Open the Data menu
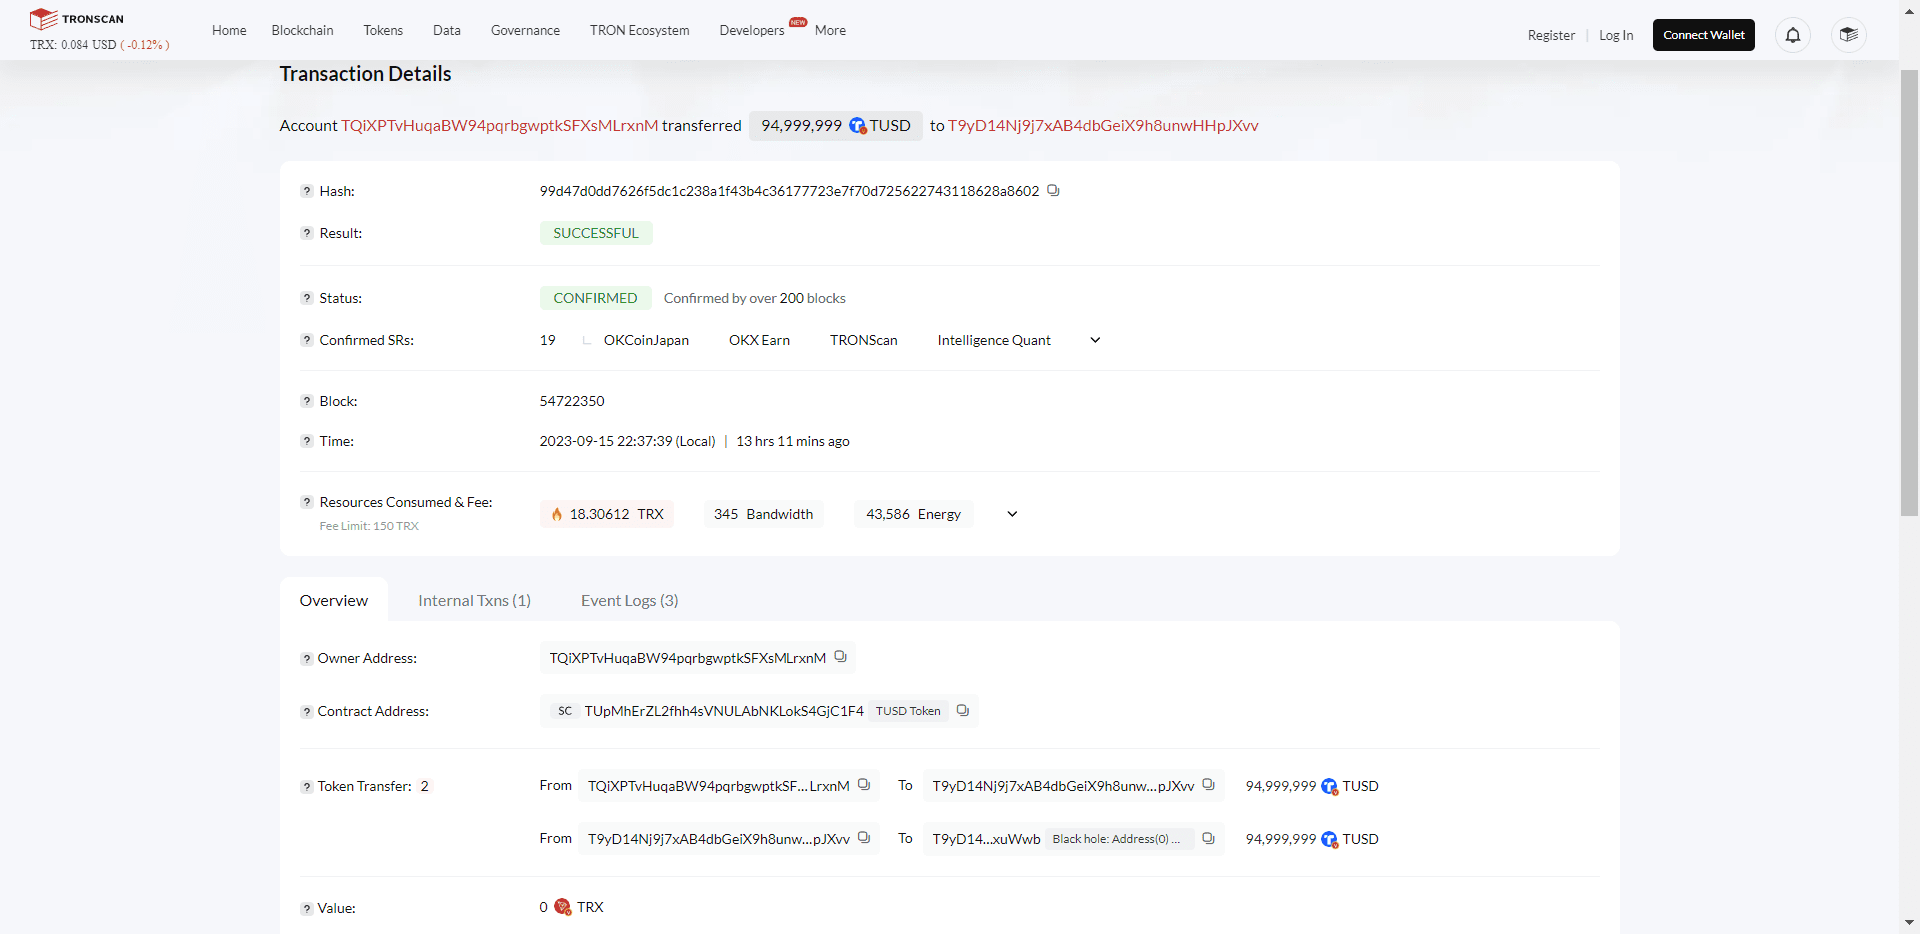This screenshot has width=1920, height=934. (447, 30)
